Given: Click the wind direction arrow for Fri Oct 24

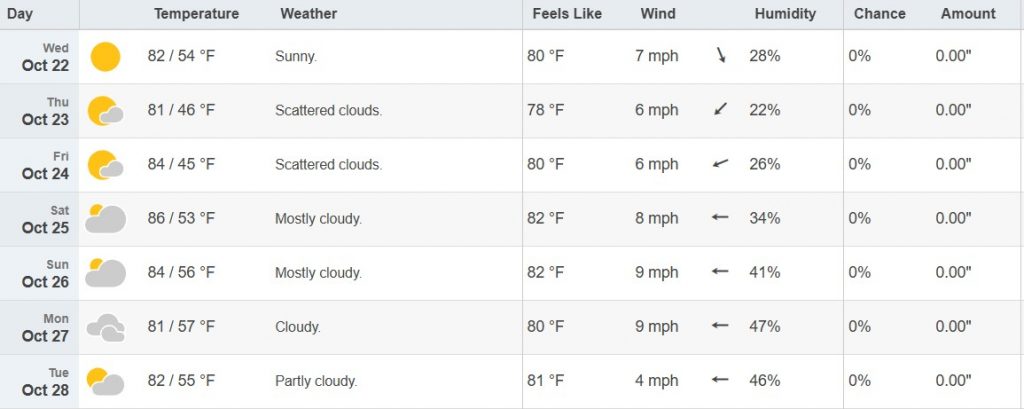Looking at the screenshot, I should point(720,164).
